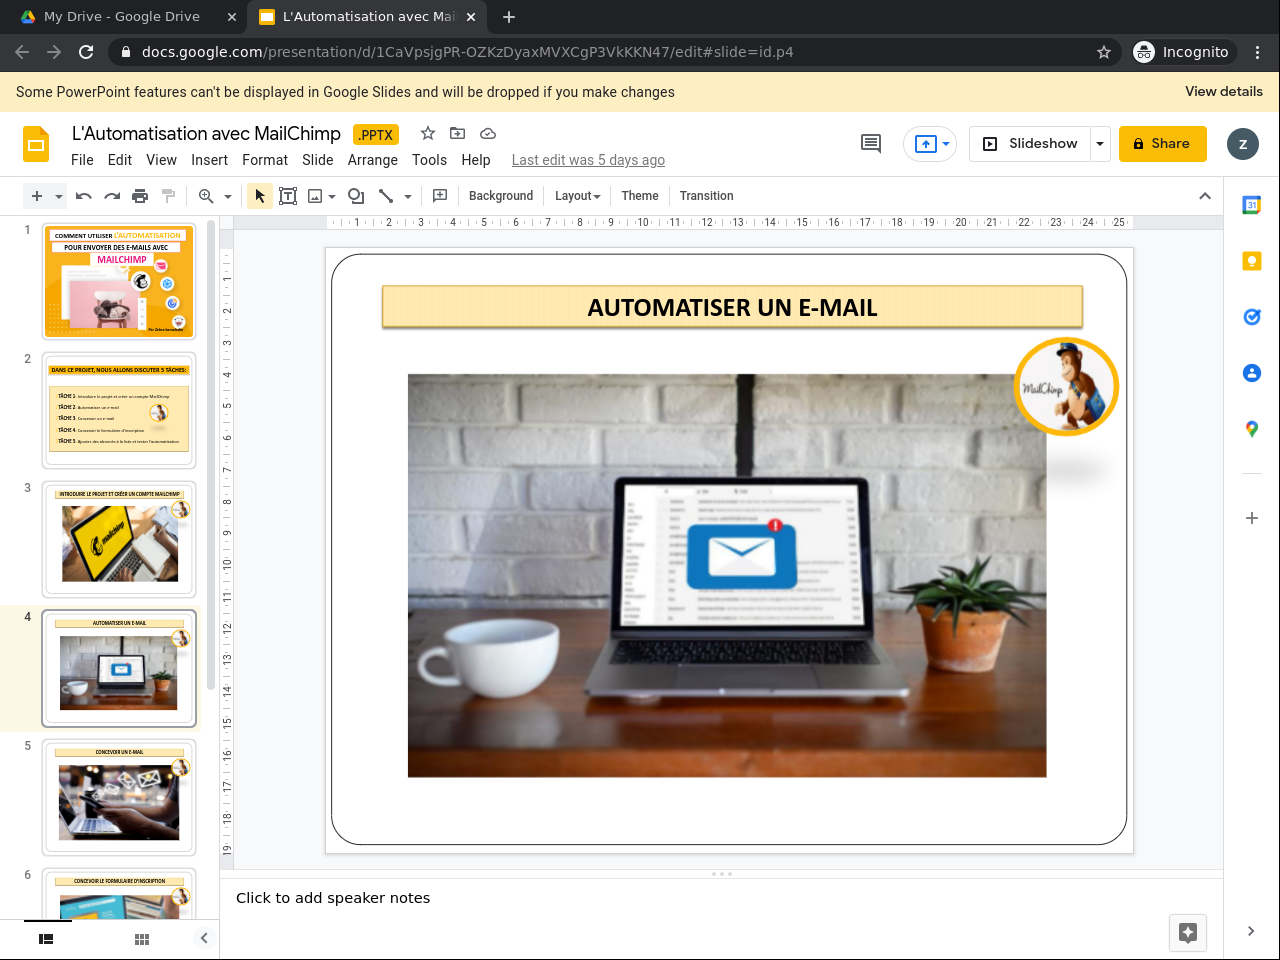Open the Insert menu

pos(209,160)
